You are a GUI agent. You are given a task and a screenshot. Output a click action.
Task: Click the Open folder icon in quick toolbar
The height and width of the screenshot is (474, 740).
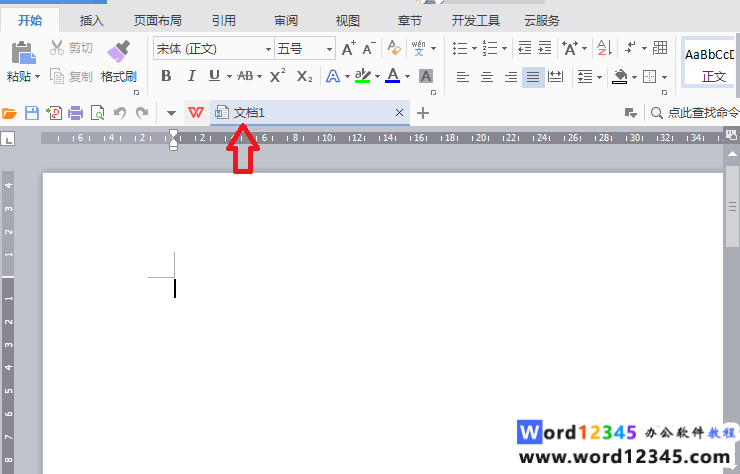click(9, 113)
